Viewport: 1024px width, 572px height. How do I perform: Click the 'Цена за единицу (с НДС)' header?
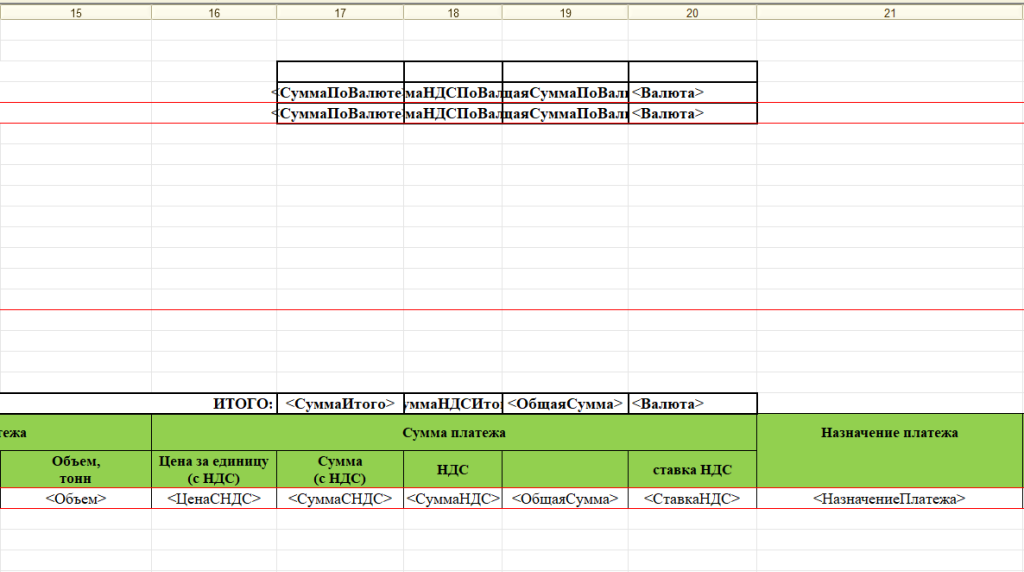point(214,469)
